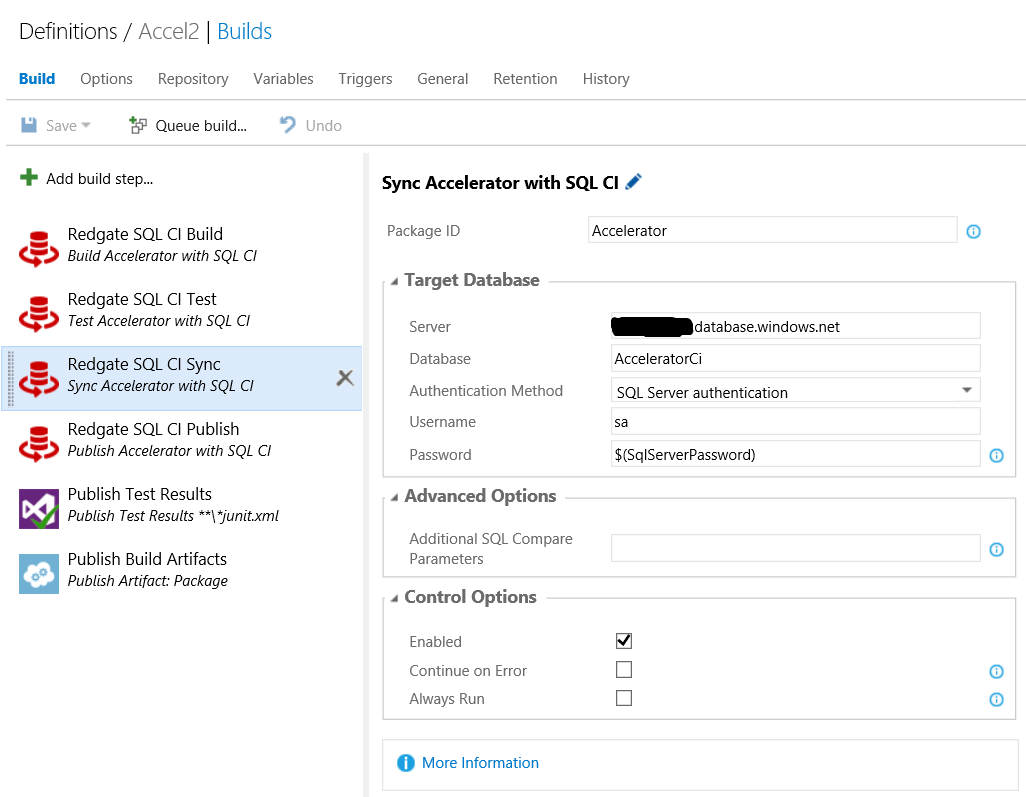Image resolution: width=1026 pixels, height=797 pixels.
Task: Uncheck the Enabled checkbox
Action: click(624, 641)
